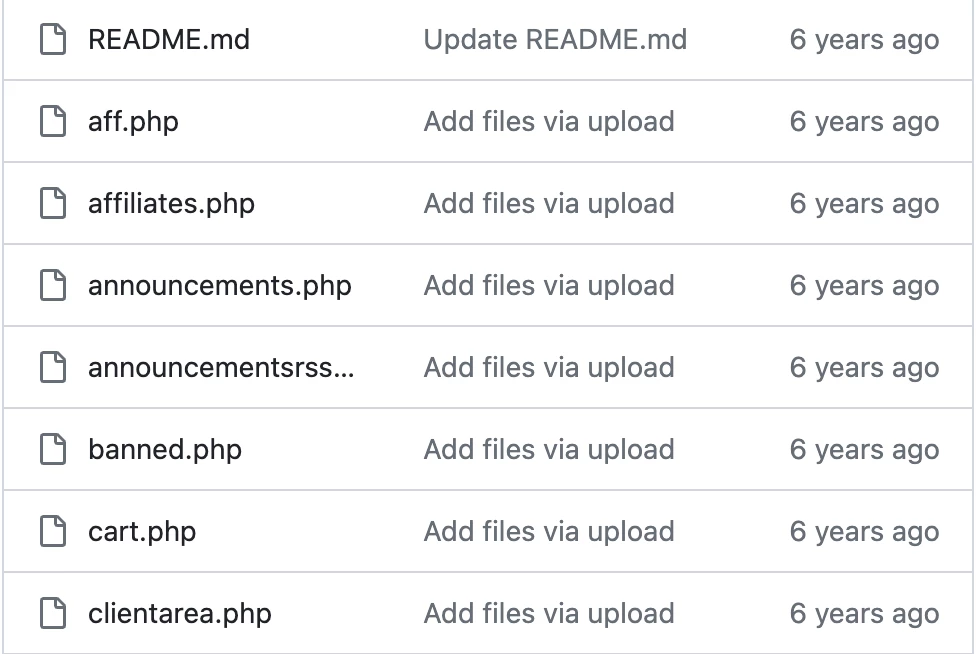Click the file icon beside README.md
This screenshot has height=654, width=976.
pos(51,39)
